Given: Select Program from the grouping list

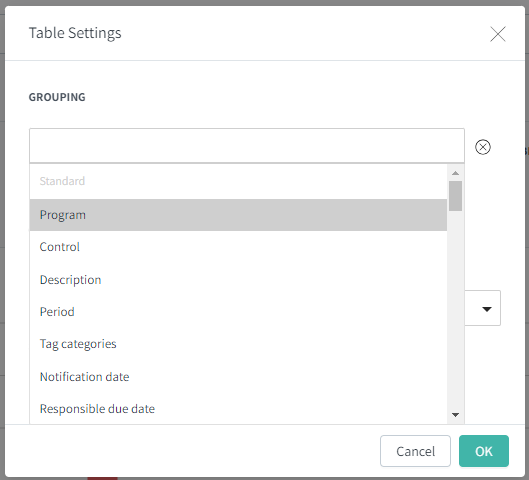Looking at the screenshot, I should pos(238,215).
